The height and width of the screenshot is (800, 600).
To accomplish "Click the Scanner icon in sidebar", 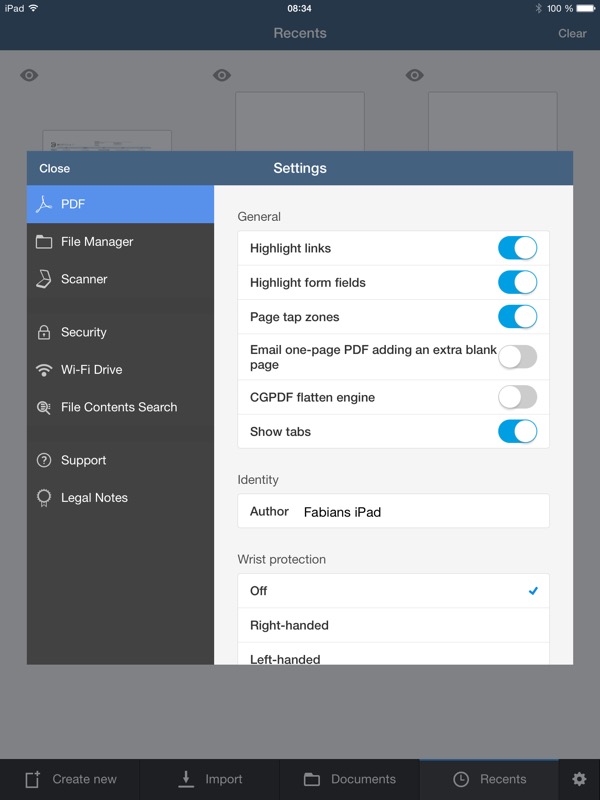I will [x=43, y=279].
